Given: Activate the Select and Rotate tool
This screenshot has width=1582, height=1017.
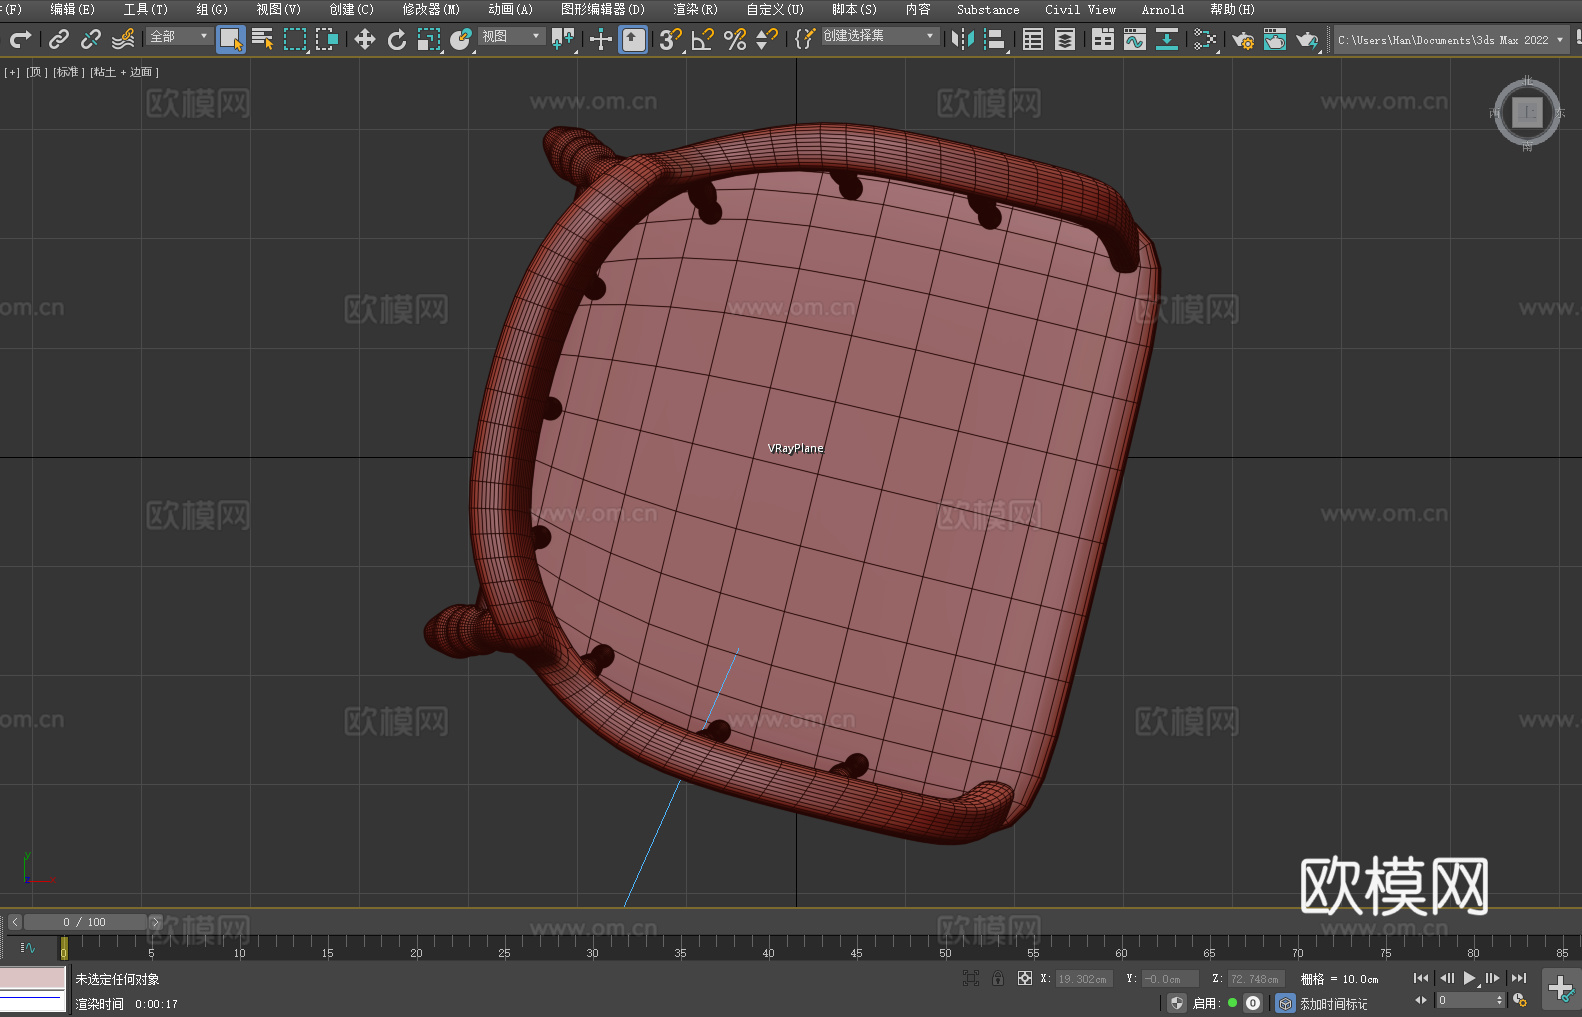Looking at the screenshot, I should pos(397,39).
